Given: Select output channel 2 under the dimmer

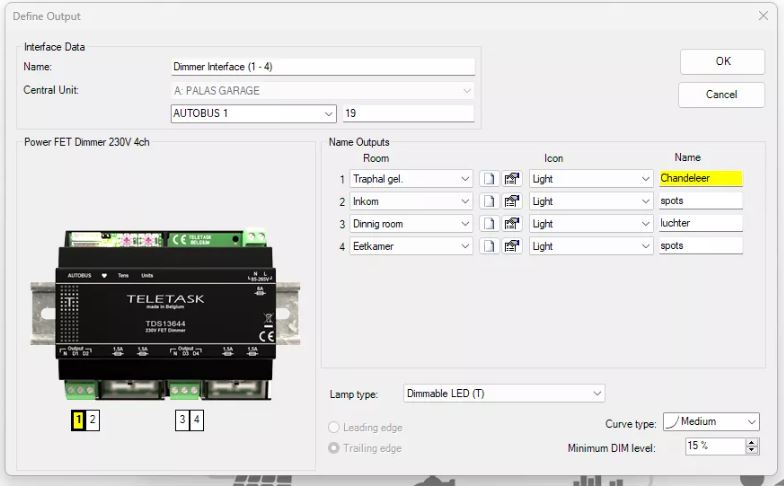Looking at the screenshot, I should tap(92, 421).
